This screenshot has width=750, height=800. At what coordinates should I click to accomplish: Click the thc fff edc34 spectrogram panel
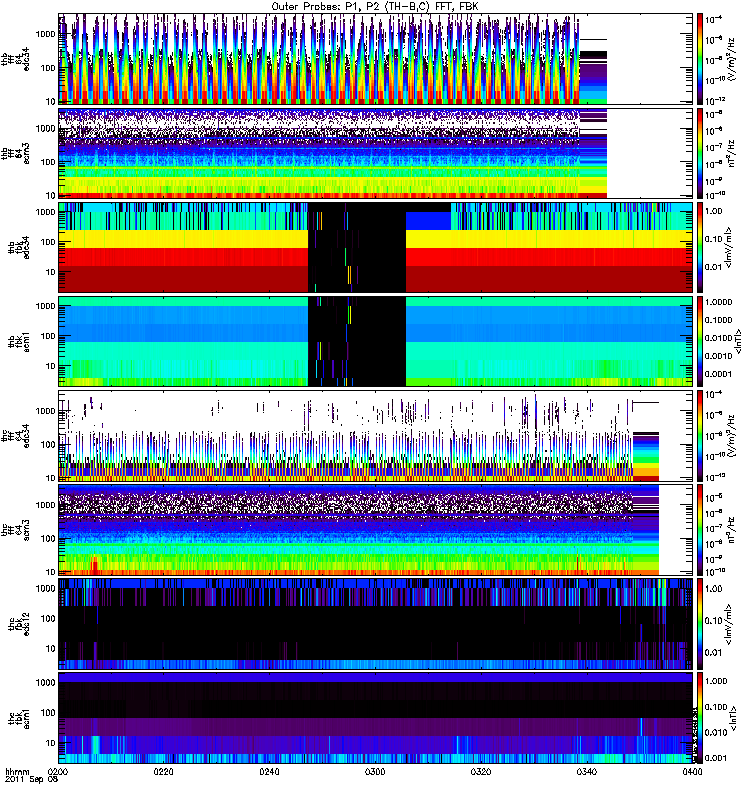click(x=376, y=436)
